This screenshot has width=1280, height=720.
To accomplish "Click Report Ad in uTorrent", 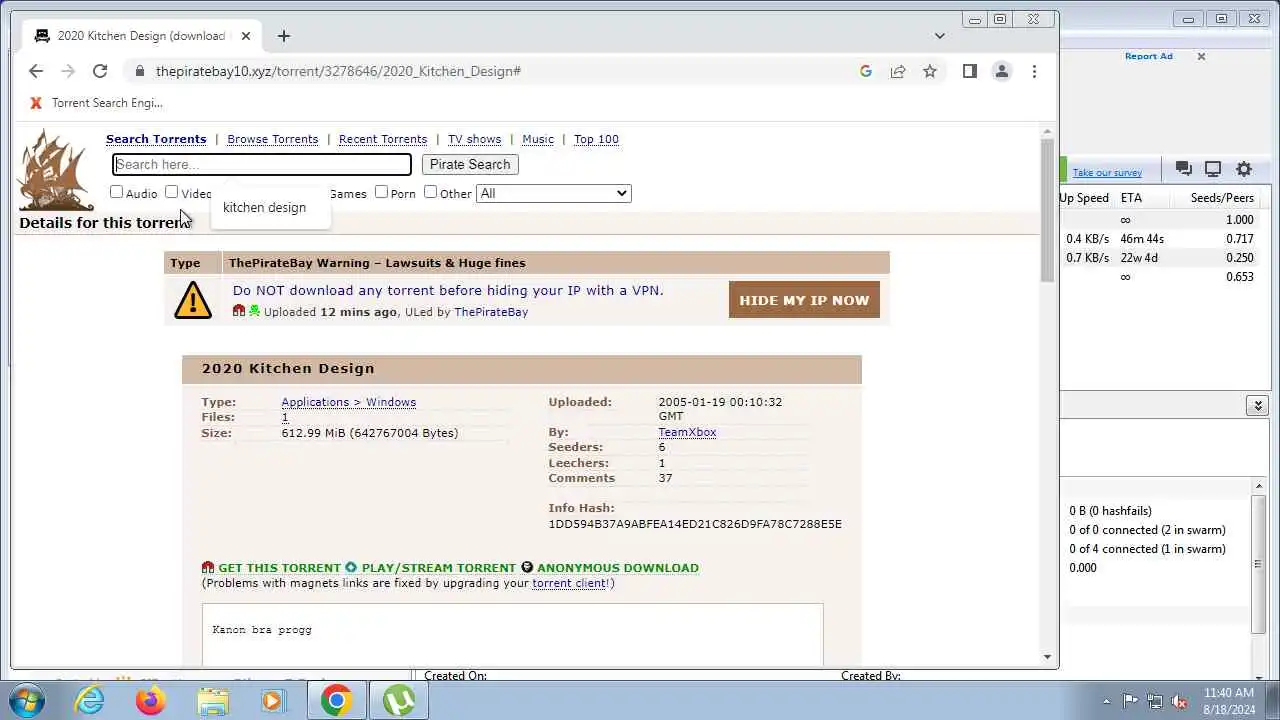I will click(1148, 56).
